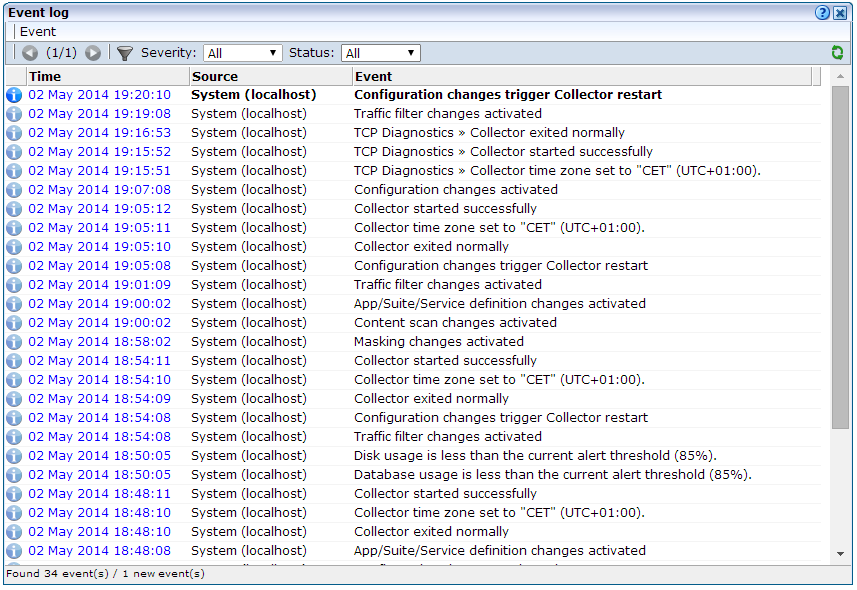
Task: Open timestamp 02 May 2014 19:01:09
Action: pyautogui.click(x=99, y=285)
